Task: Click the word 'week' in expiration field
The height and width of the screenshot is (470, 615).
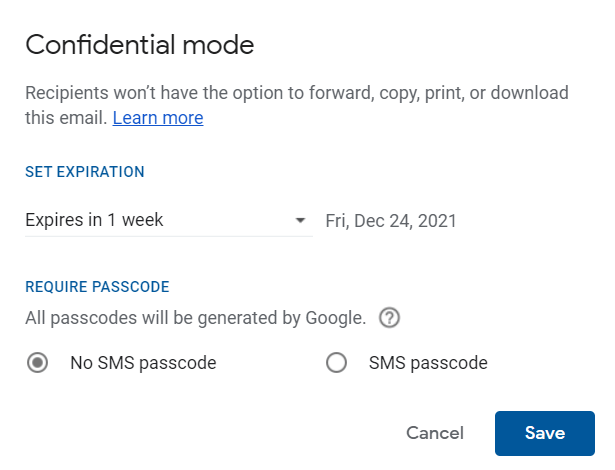Action: coord(142,220)
